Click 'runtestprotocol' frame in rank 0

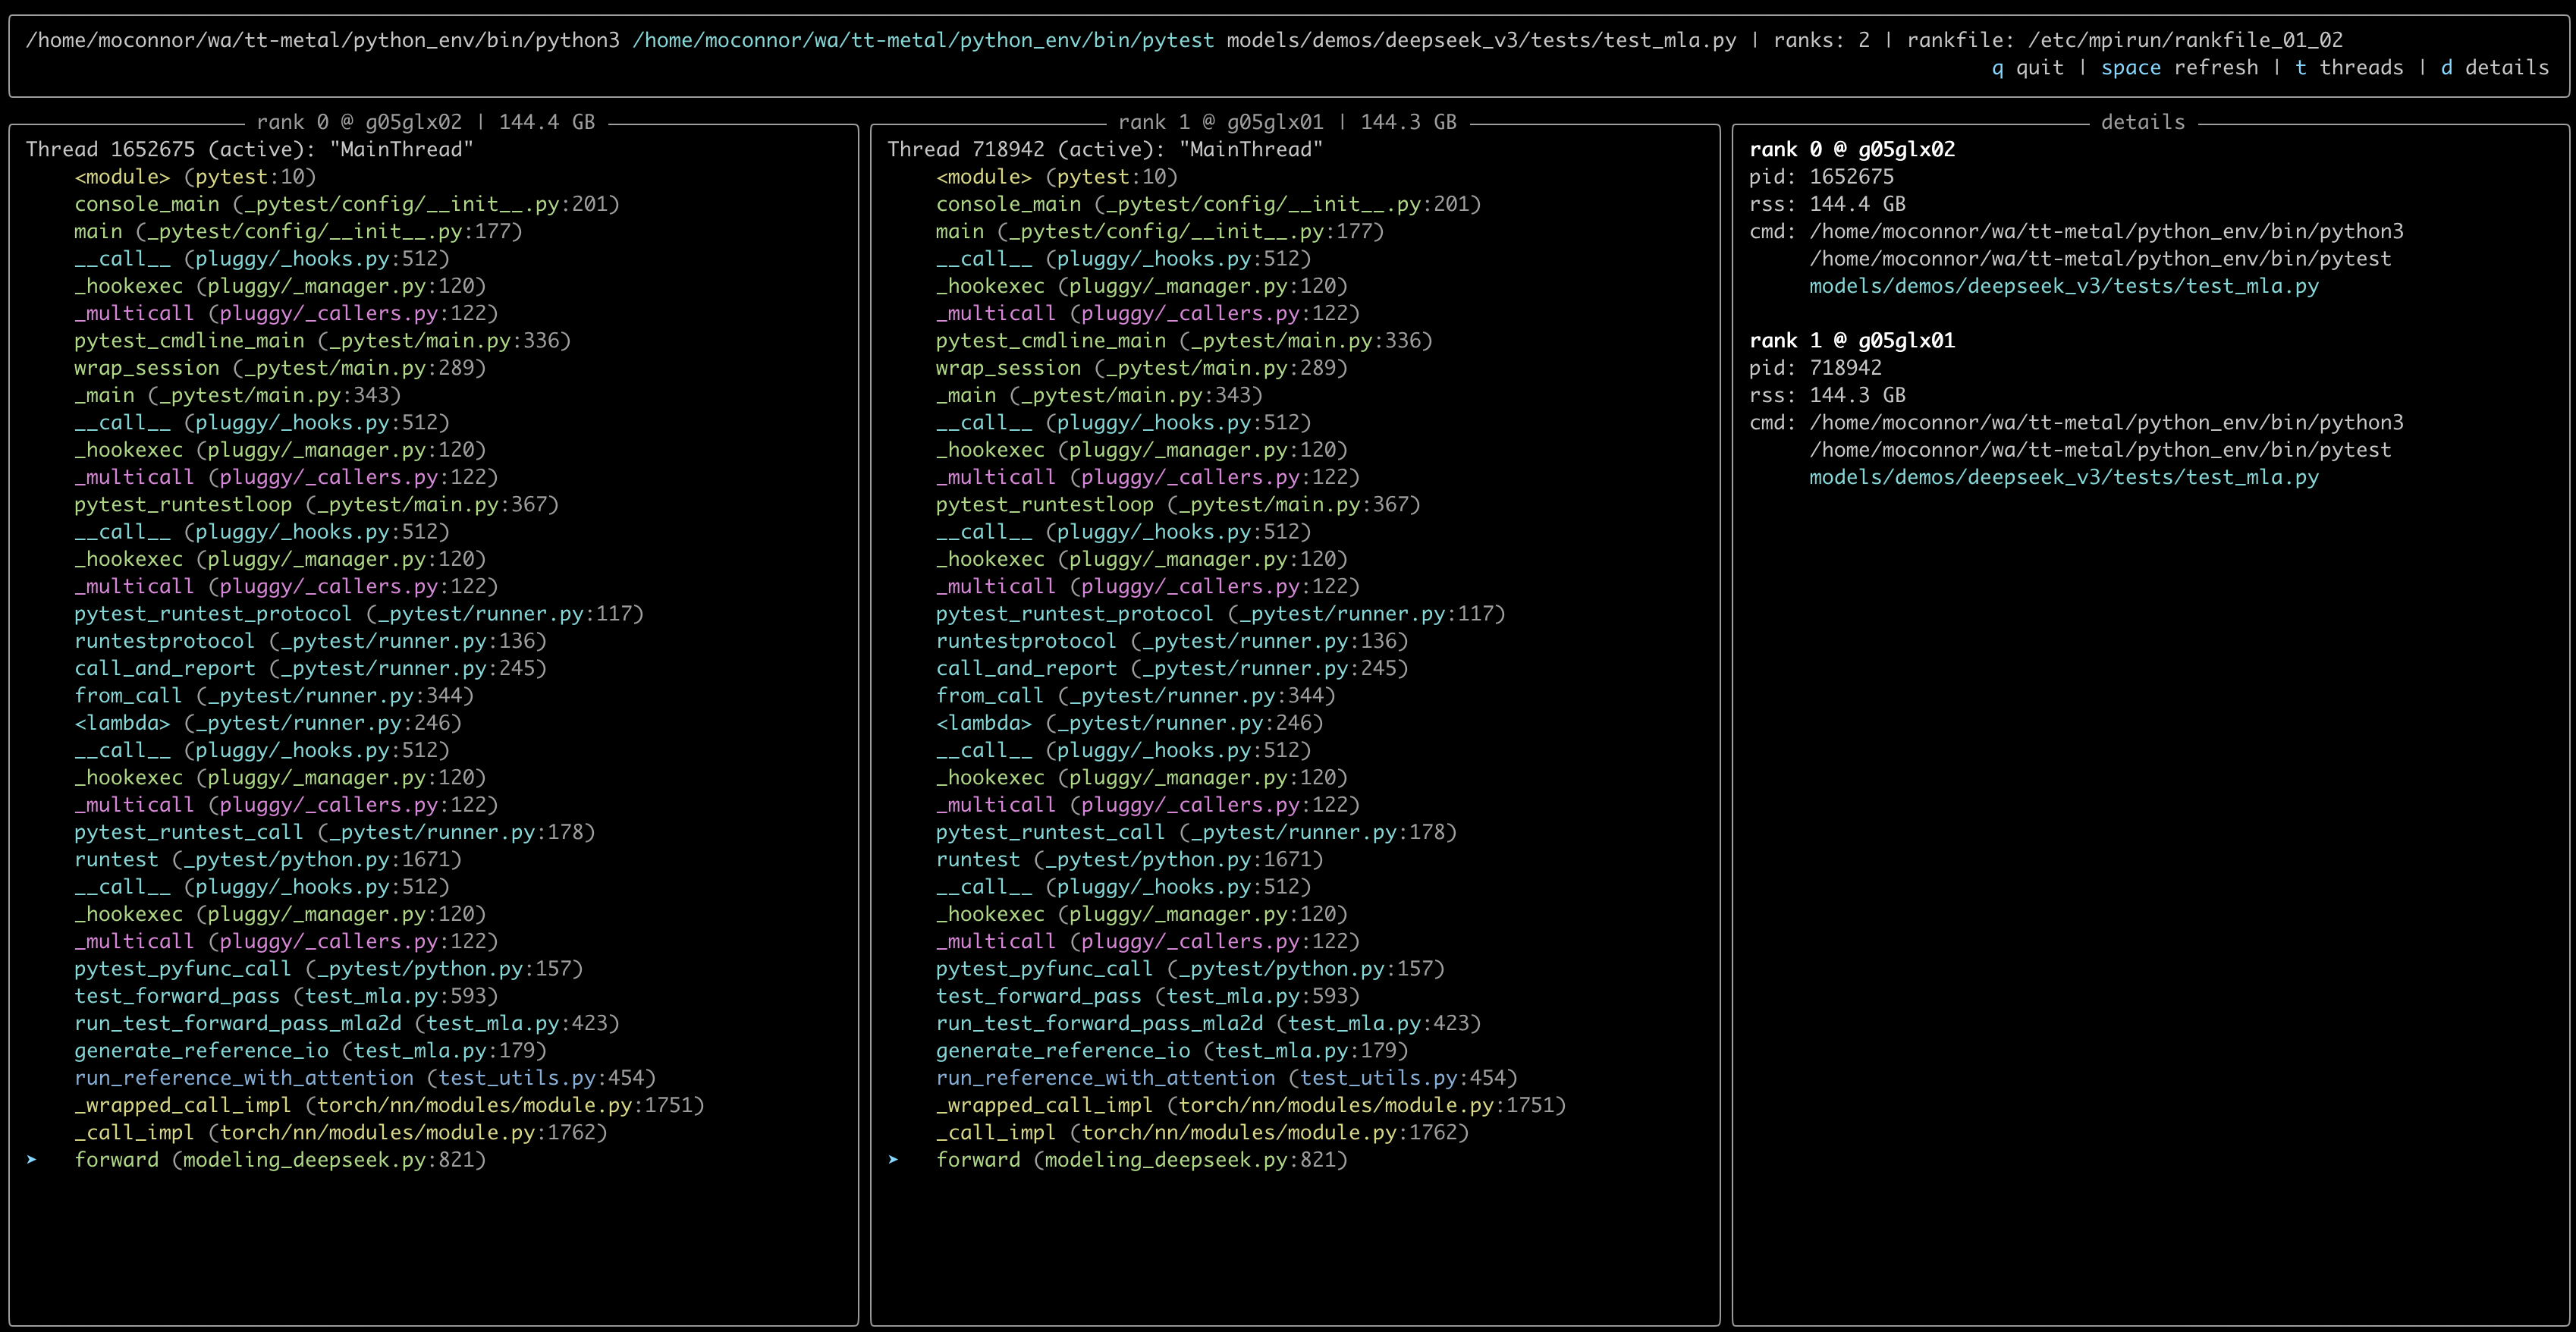click(x=310, y=641)
